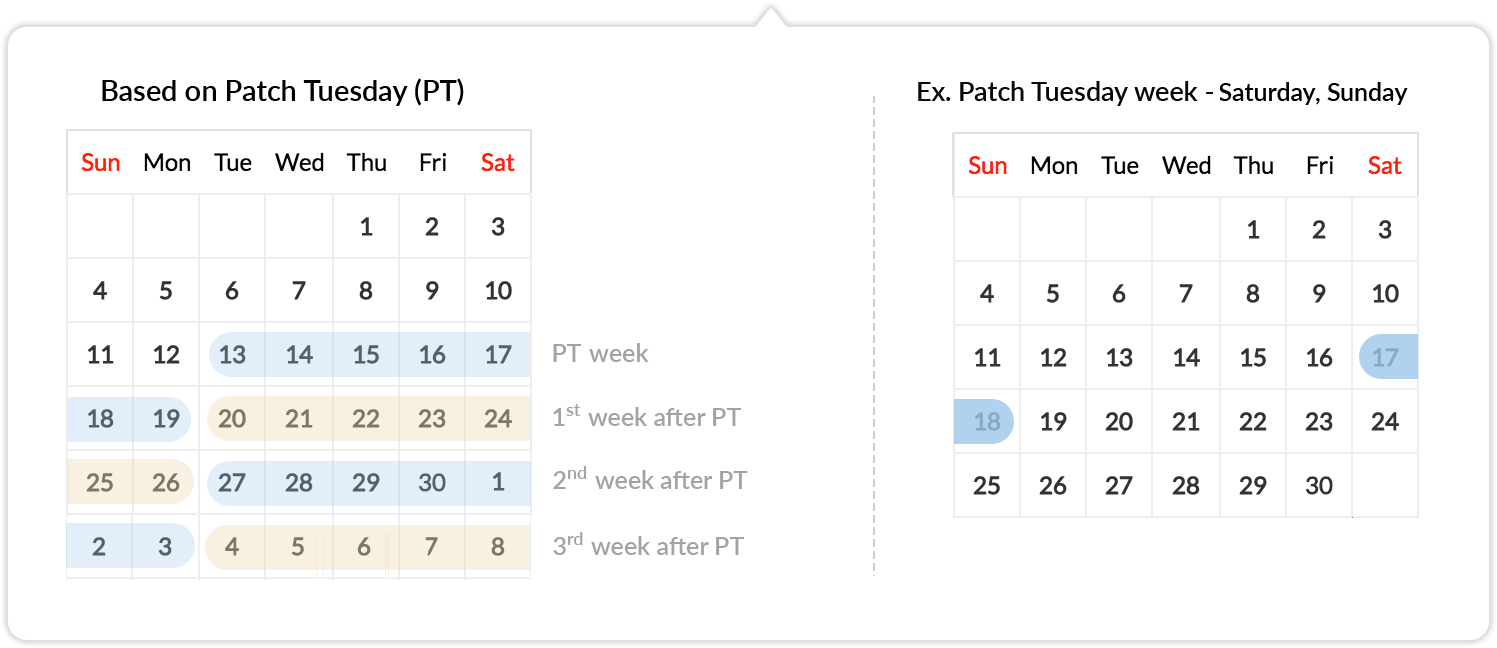The width and height of the screenshot is (1497, 648).
Task: Click the '3rd week after PT' label
Action: (648, 546)
